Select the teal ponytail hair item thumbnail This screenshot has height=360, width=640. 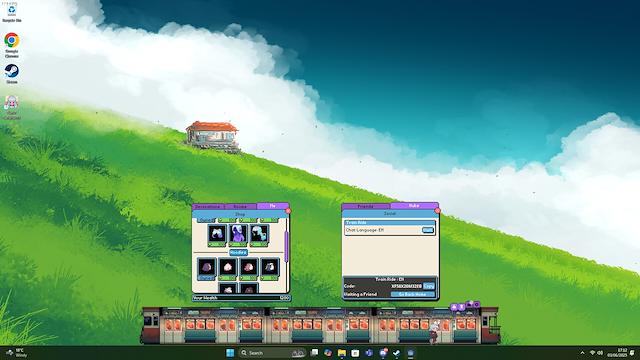259,233
